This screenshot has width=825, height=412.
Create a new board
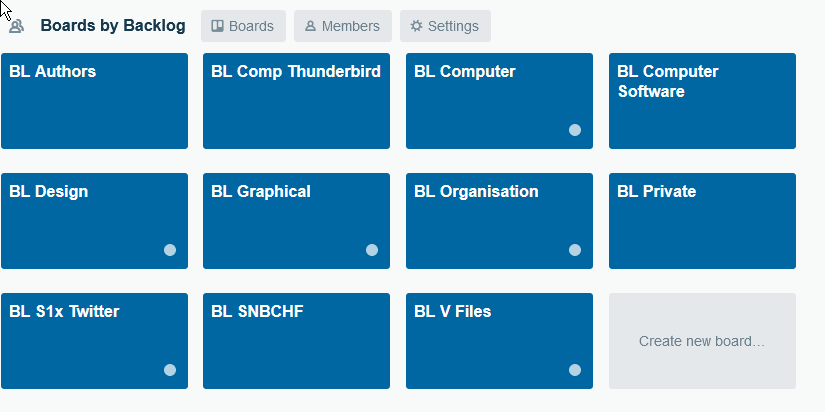702,341
